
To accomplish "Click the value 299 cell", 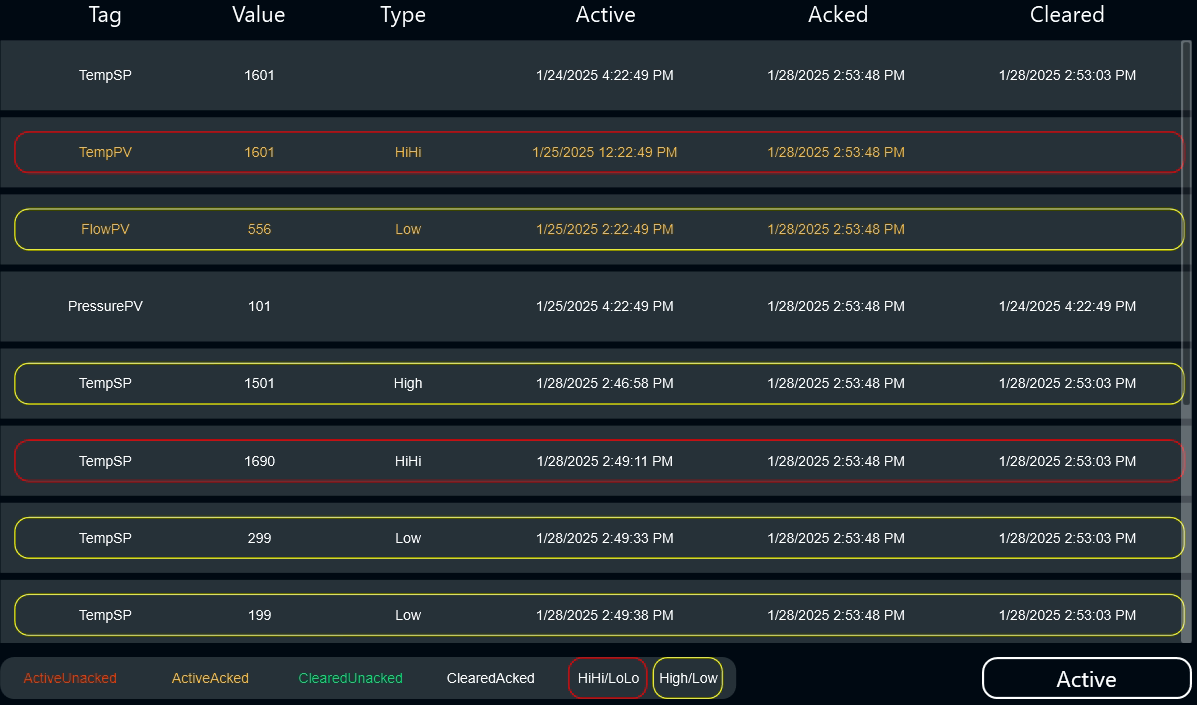I will (x=260, y=539).
